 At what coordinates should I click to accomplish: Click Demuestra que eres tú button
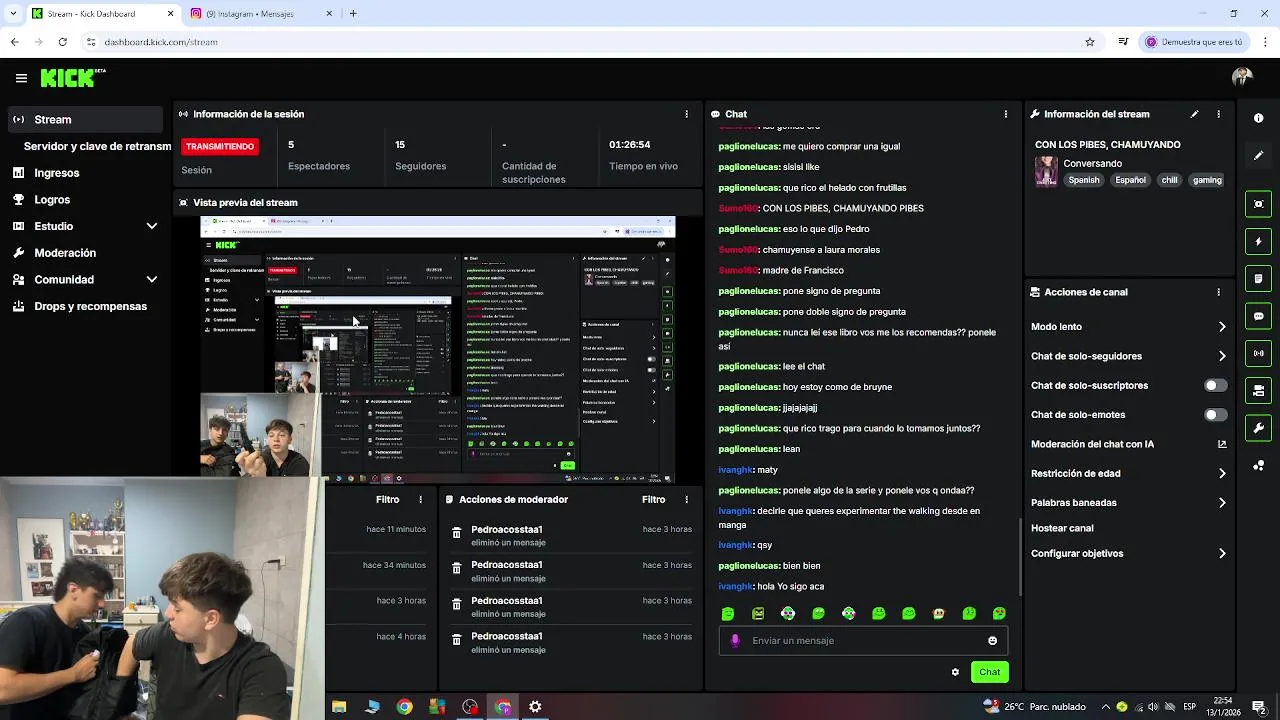(1195, 42)
